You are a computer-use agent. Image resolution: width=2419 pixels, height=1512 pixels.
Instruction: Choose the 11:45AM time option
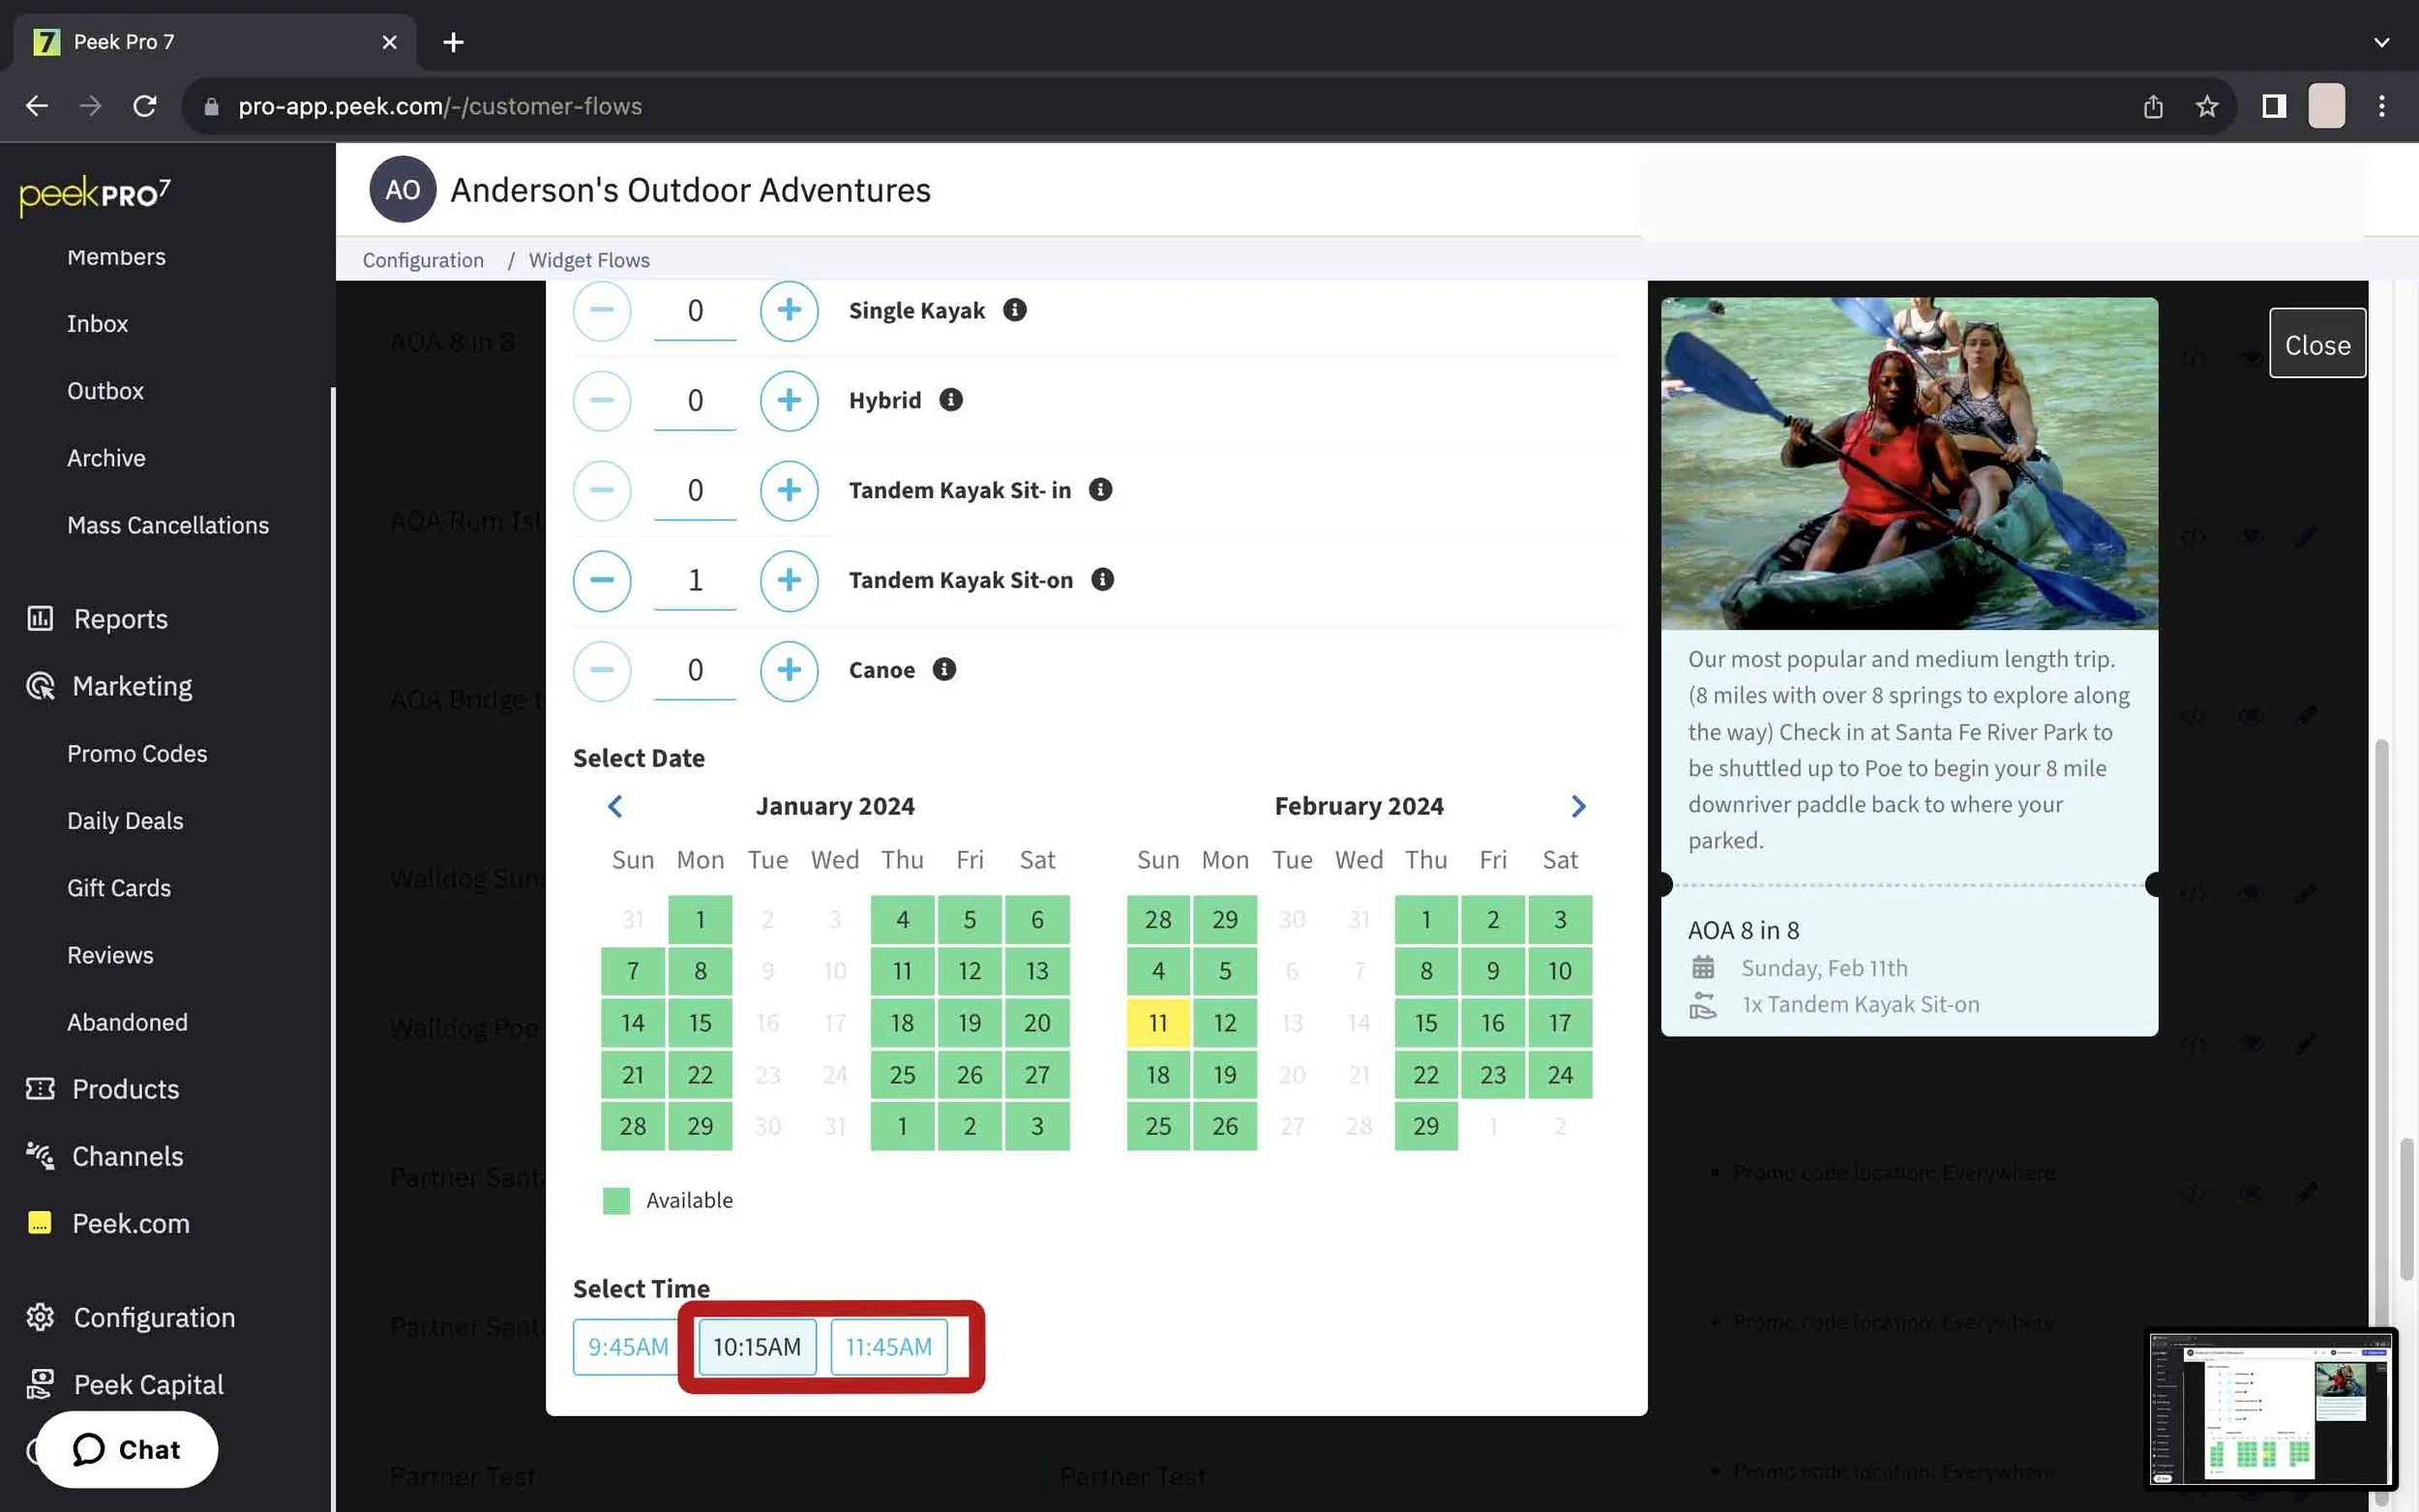[x=888, y=1347]
